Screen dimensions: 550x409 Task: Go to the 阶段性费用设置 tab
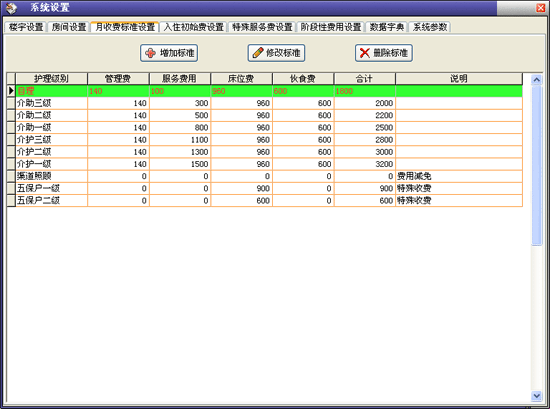point(330,27)
